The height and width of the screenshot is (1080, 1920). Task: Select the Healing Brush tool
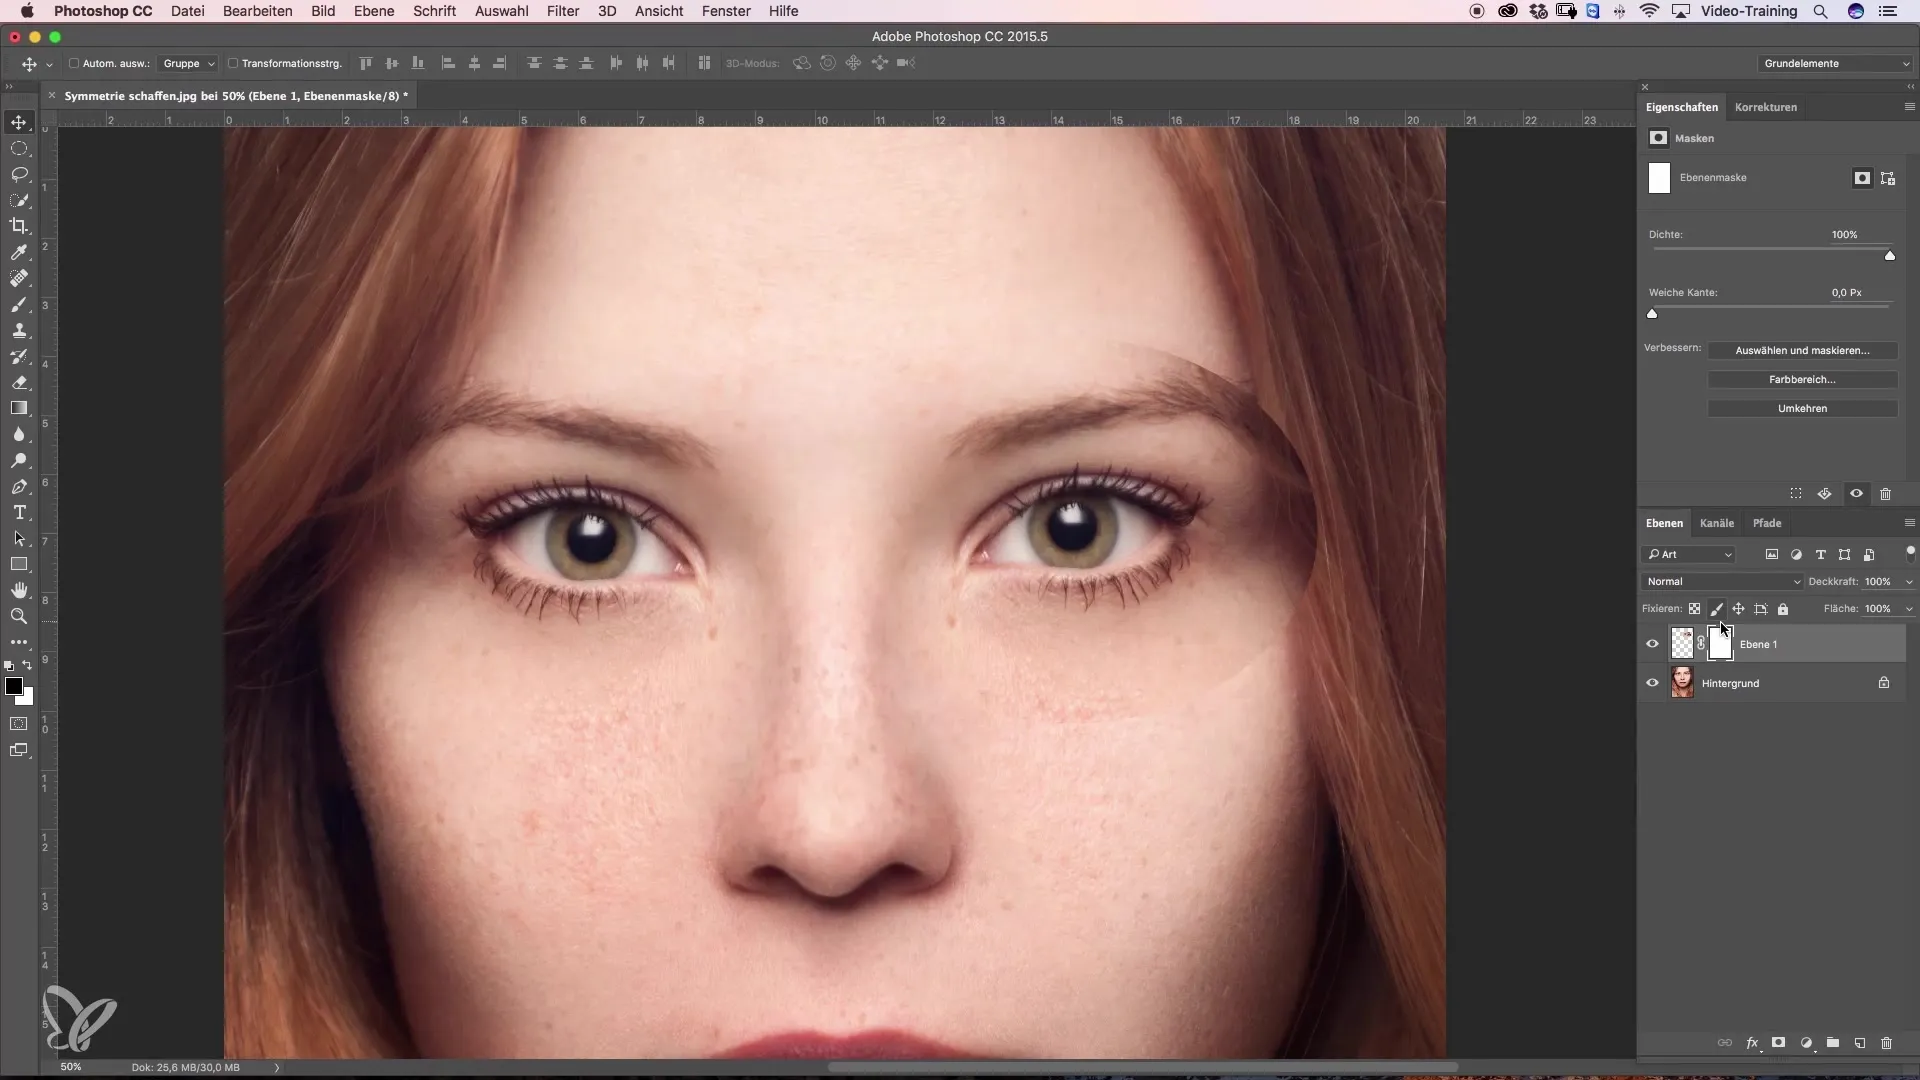point(19,278)
